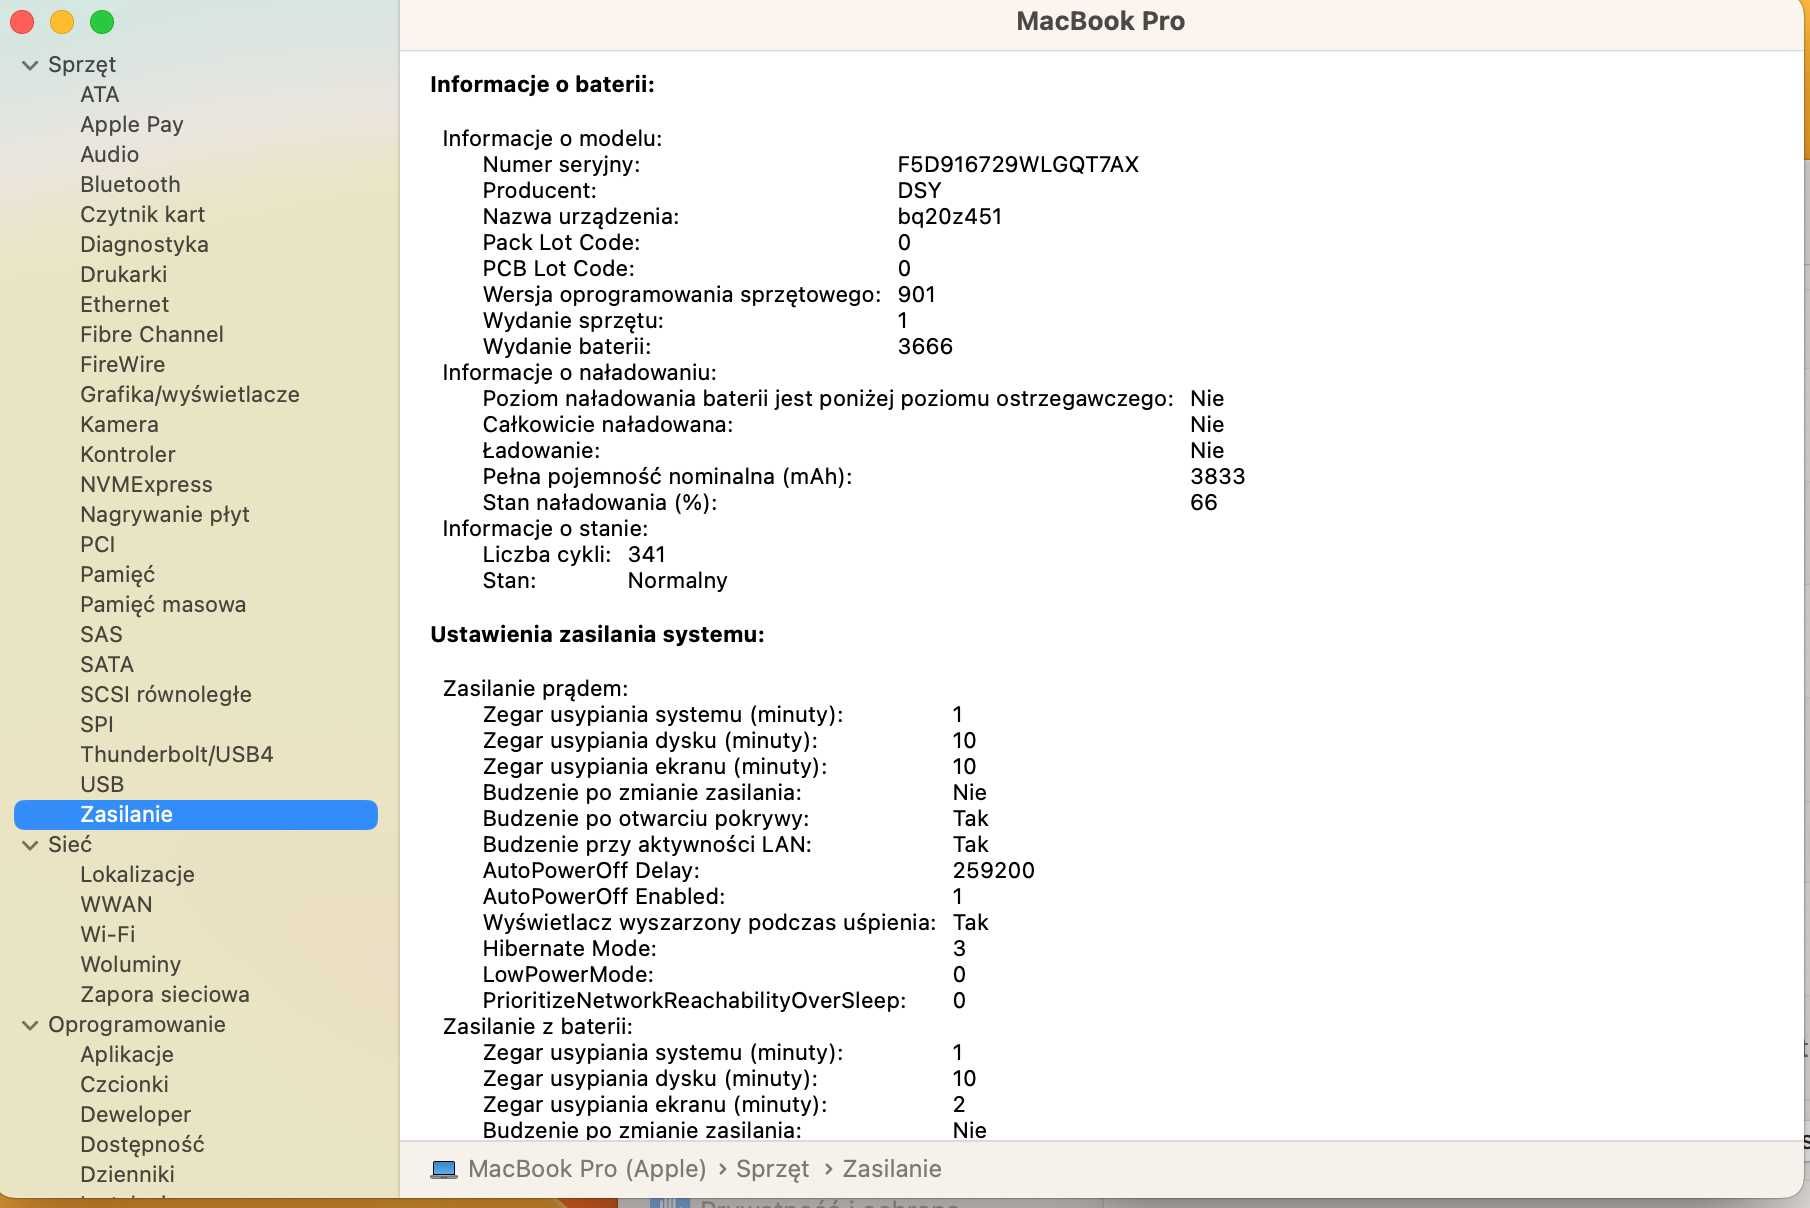Screen dimensions: 1810x1208
Task: Click the full capacity value 3833
Action: pyautogui.click(x=1218, y=476)
